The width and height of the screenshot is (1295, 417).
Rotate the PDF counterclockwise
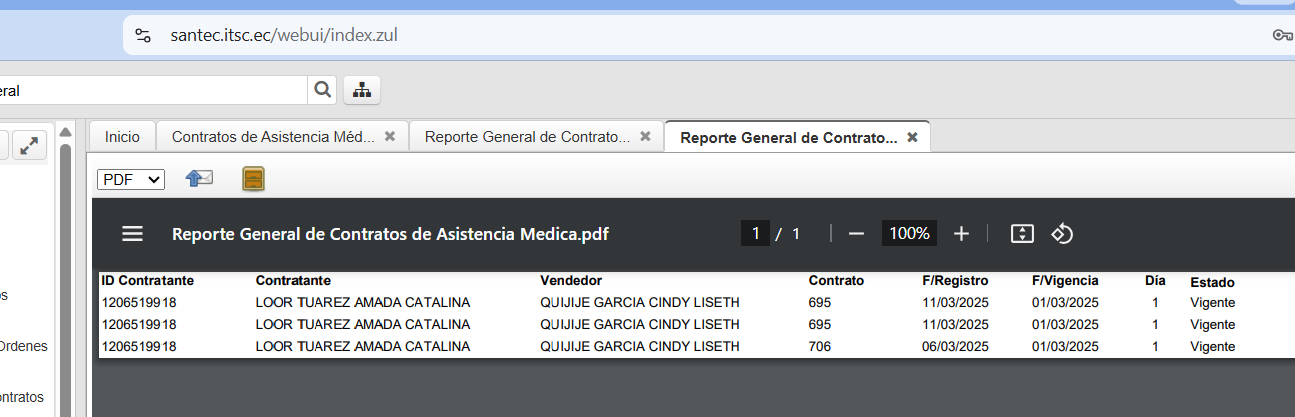click(1062, 234)
